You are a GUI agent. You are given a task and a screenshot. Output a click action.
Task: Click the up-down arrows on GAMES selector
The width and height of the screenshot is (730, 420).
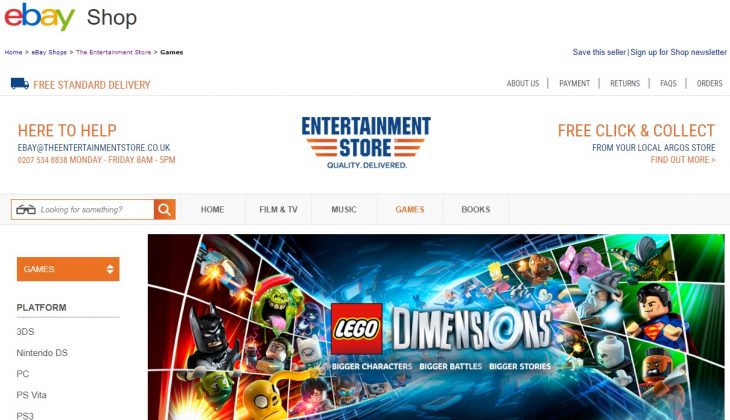[x=110, y=269]
